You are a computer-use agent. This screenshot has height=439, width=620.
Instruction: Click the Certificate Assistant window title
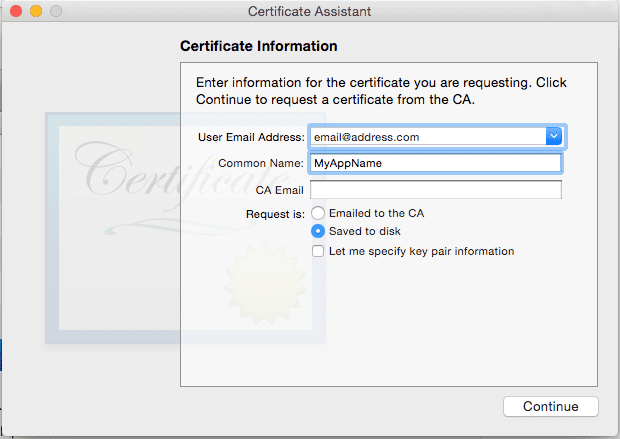pyautogui.click(x=309, y=11)
